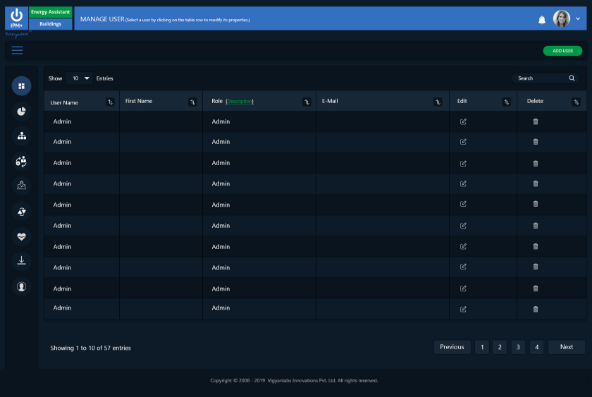Sort by E-Mail column
Image resolution: width=592 pixels, height=397 pixels.
pos(438,102)
